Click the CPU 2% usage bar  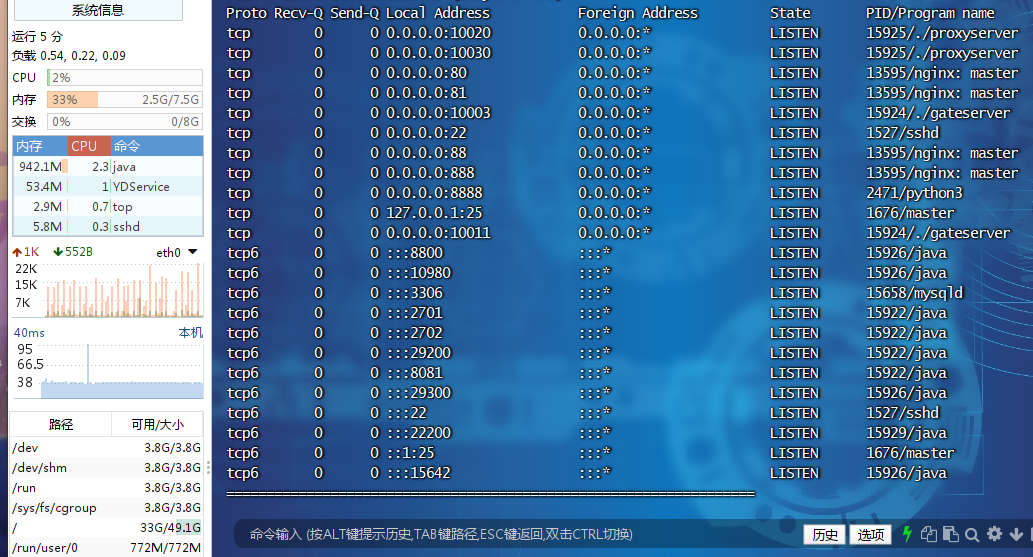(x=125, y=77)
